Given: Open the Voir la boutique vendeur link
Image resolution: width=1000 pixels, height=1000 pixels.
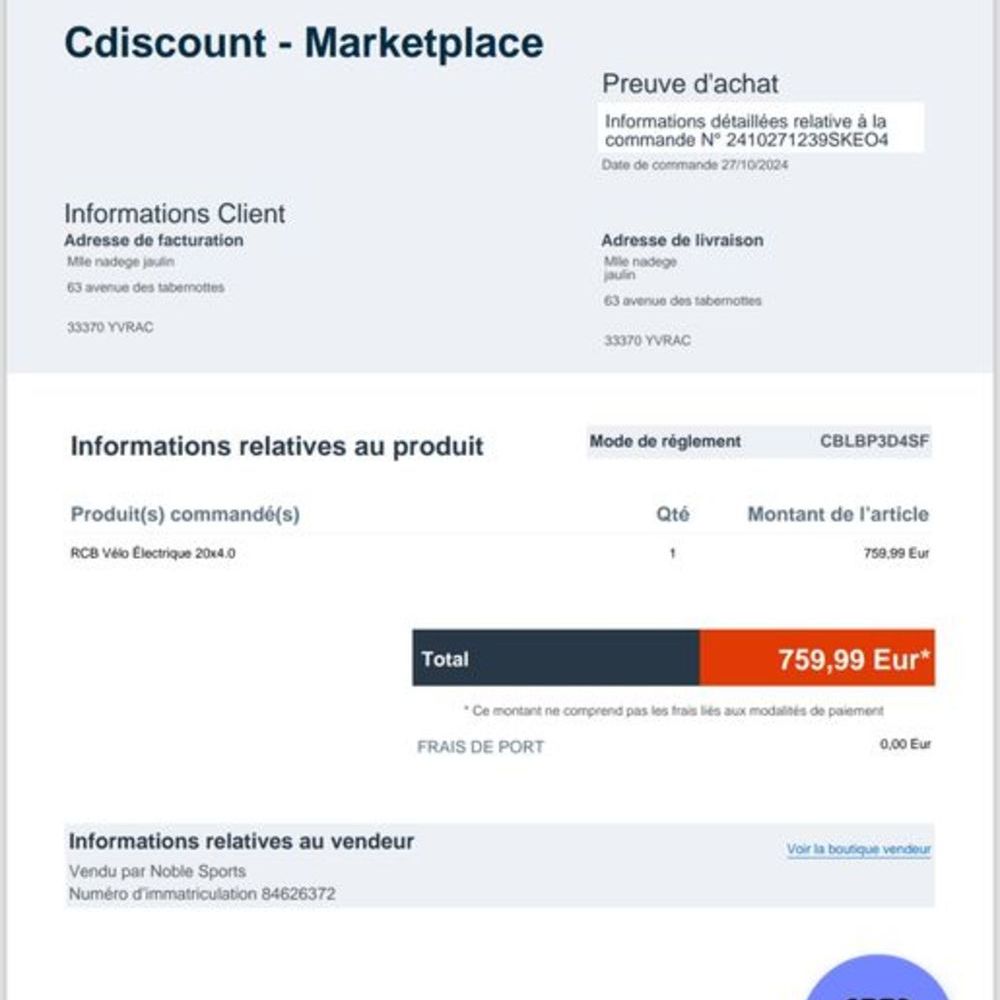Looking at the screenshot, I should [x=858, y=849].
